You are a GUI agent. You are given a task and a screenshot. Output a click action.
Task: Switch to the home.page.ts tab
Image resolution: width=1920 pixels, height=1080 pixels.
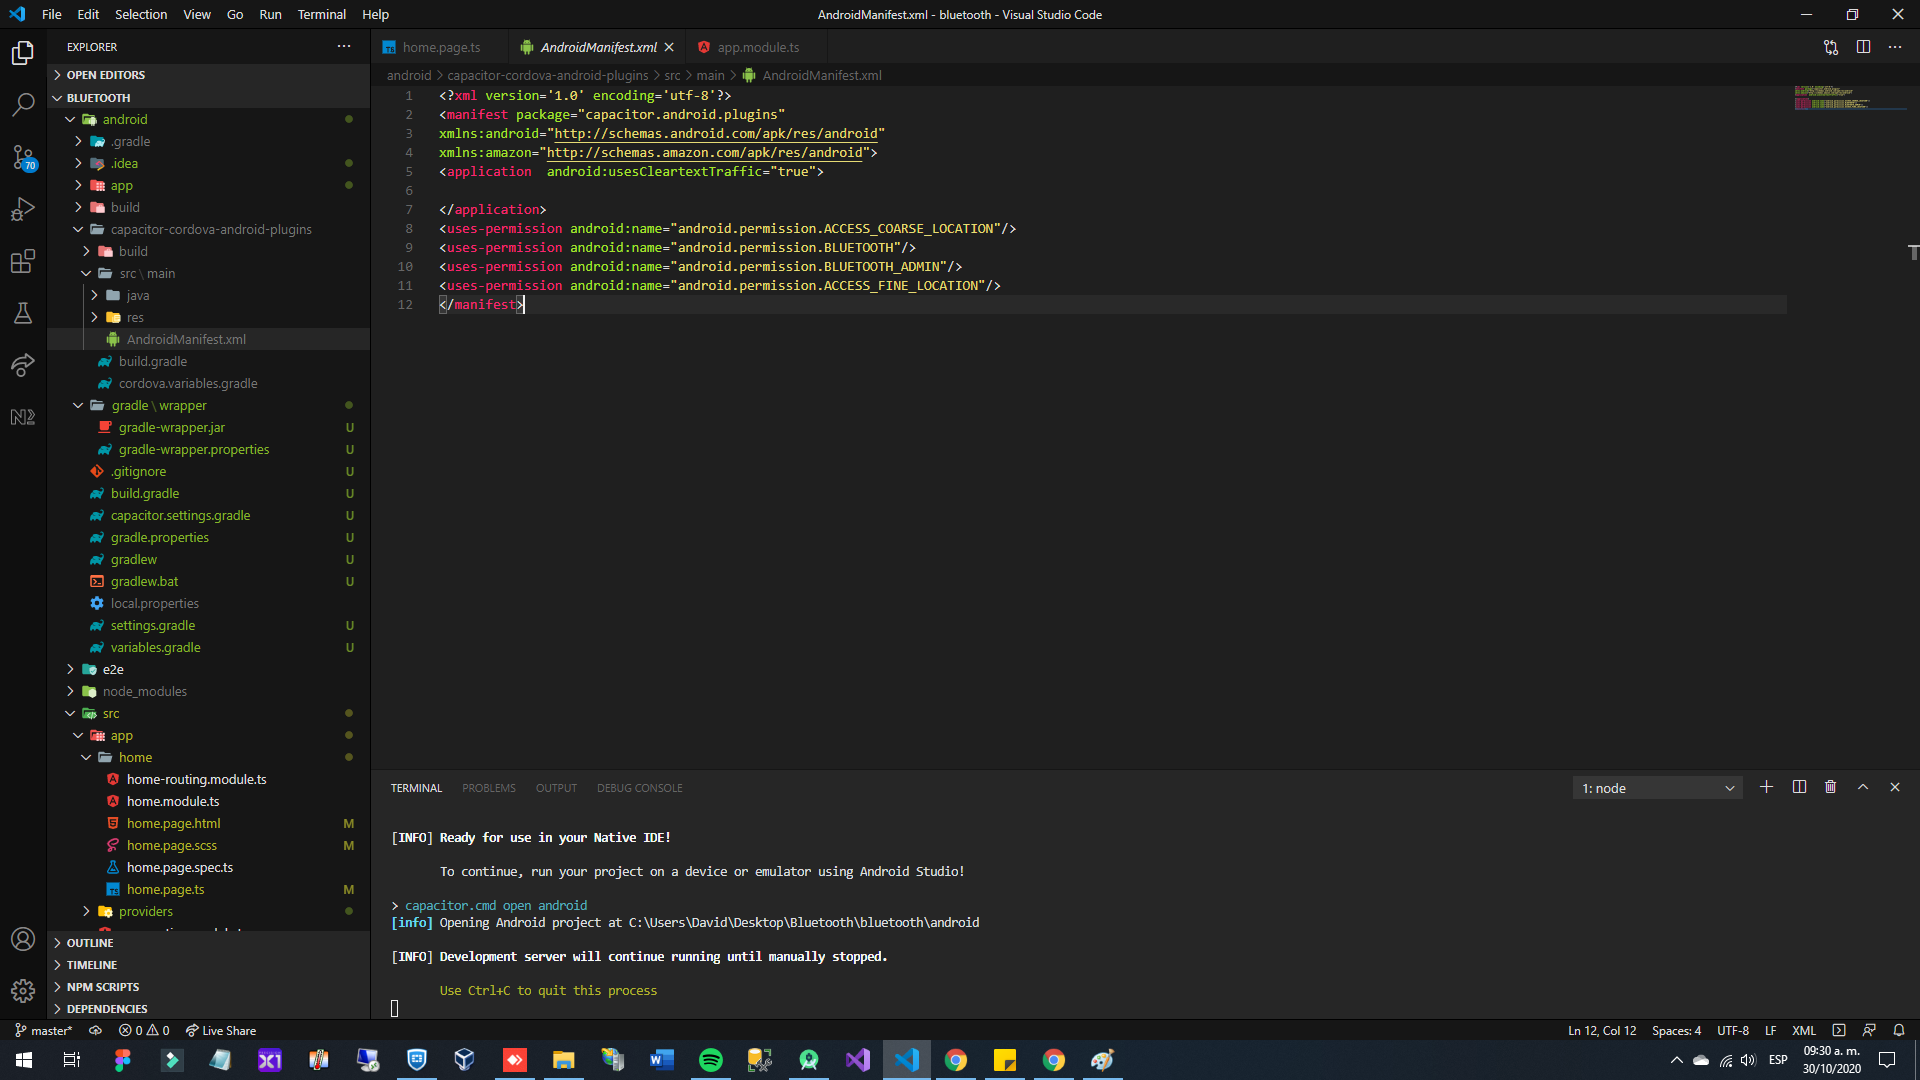coord(441,47)
